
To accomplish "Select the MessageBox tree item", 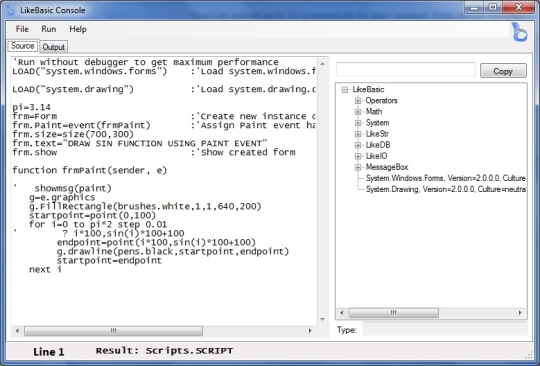I will 387,167.
